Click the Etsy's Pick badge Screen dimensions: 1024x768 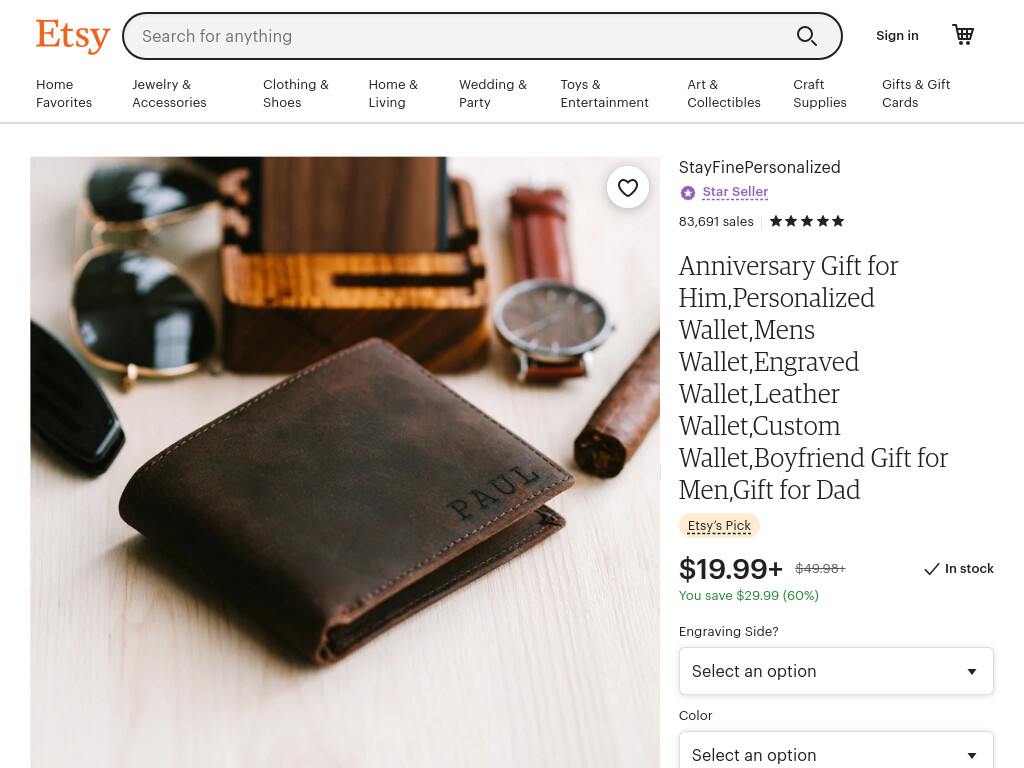click(x=719, y=526)
